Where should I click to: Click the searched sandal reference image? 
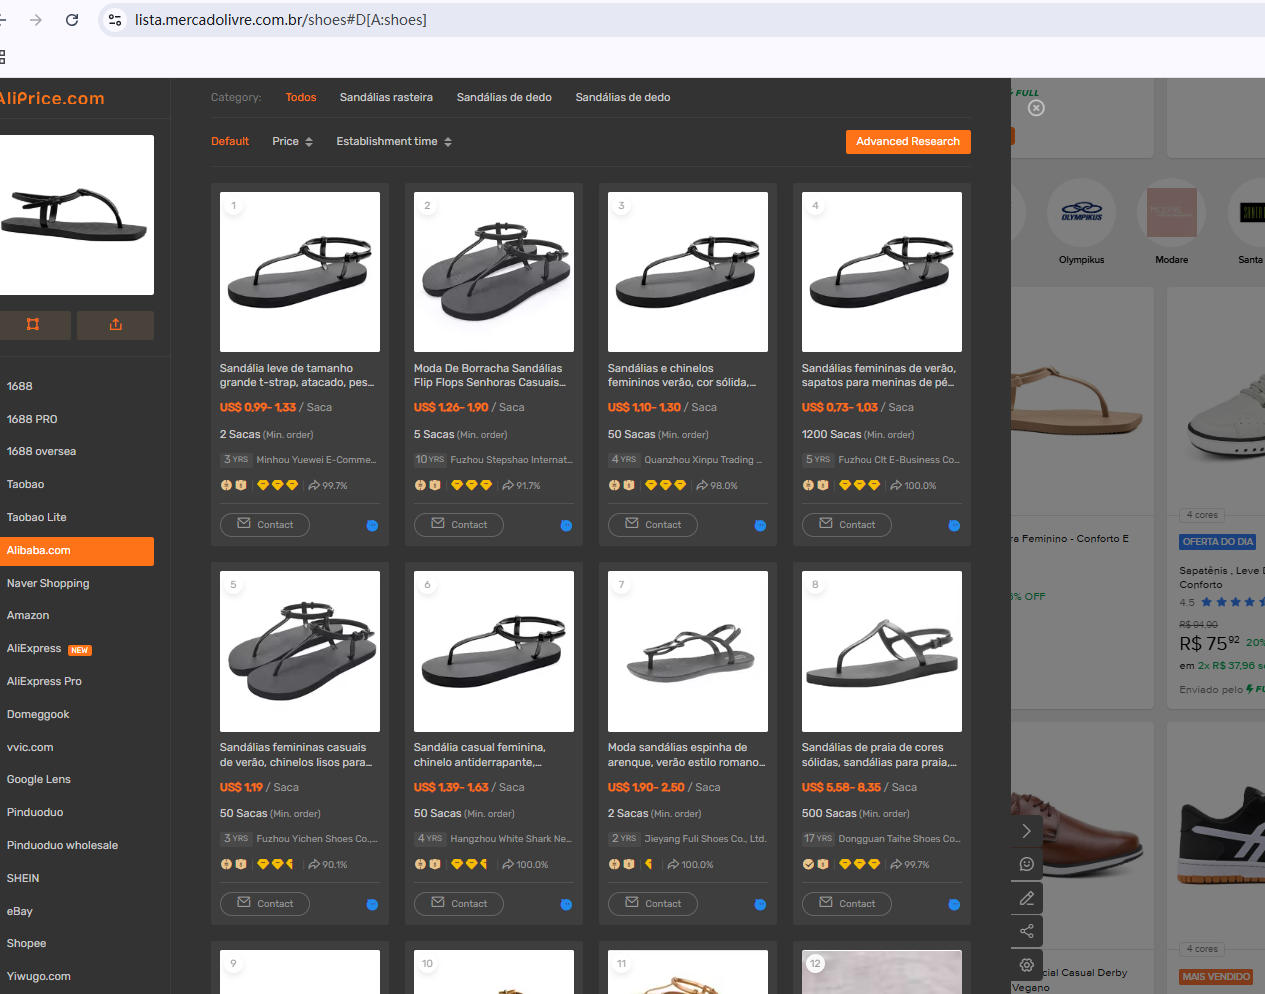(77, 215)
